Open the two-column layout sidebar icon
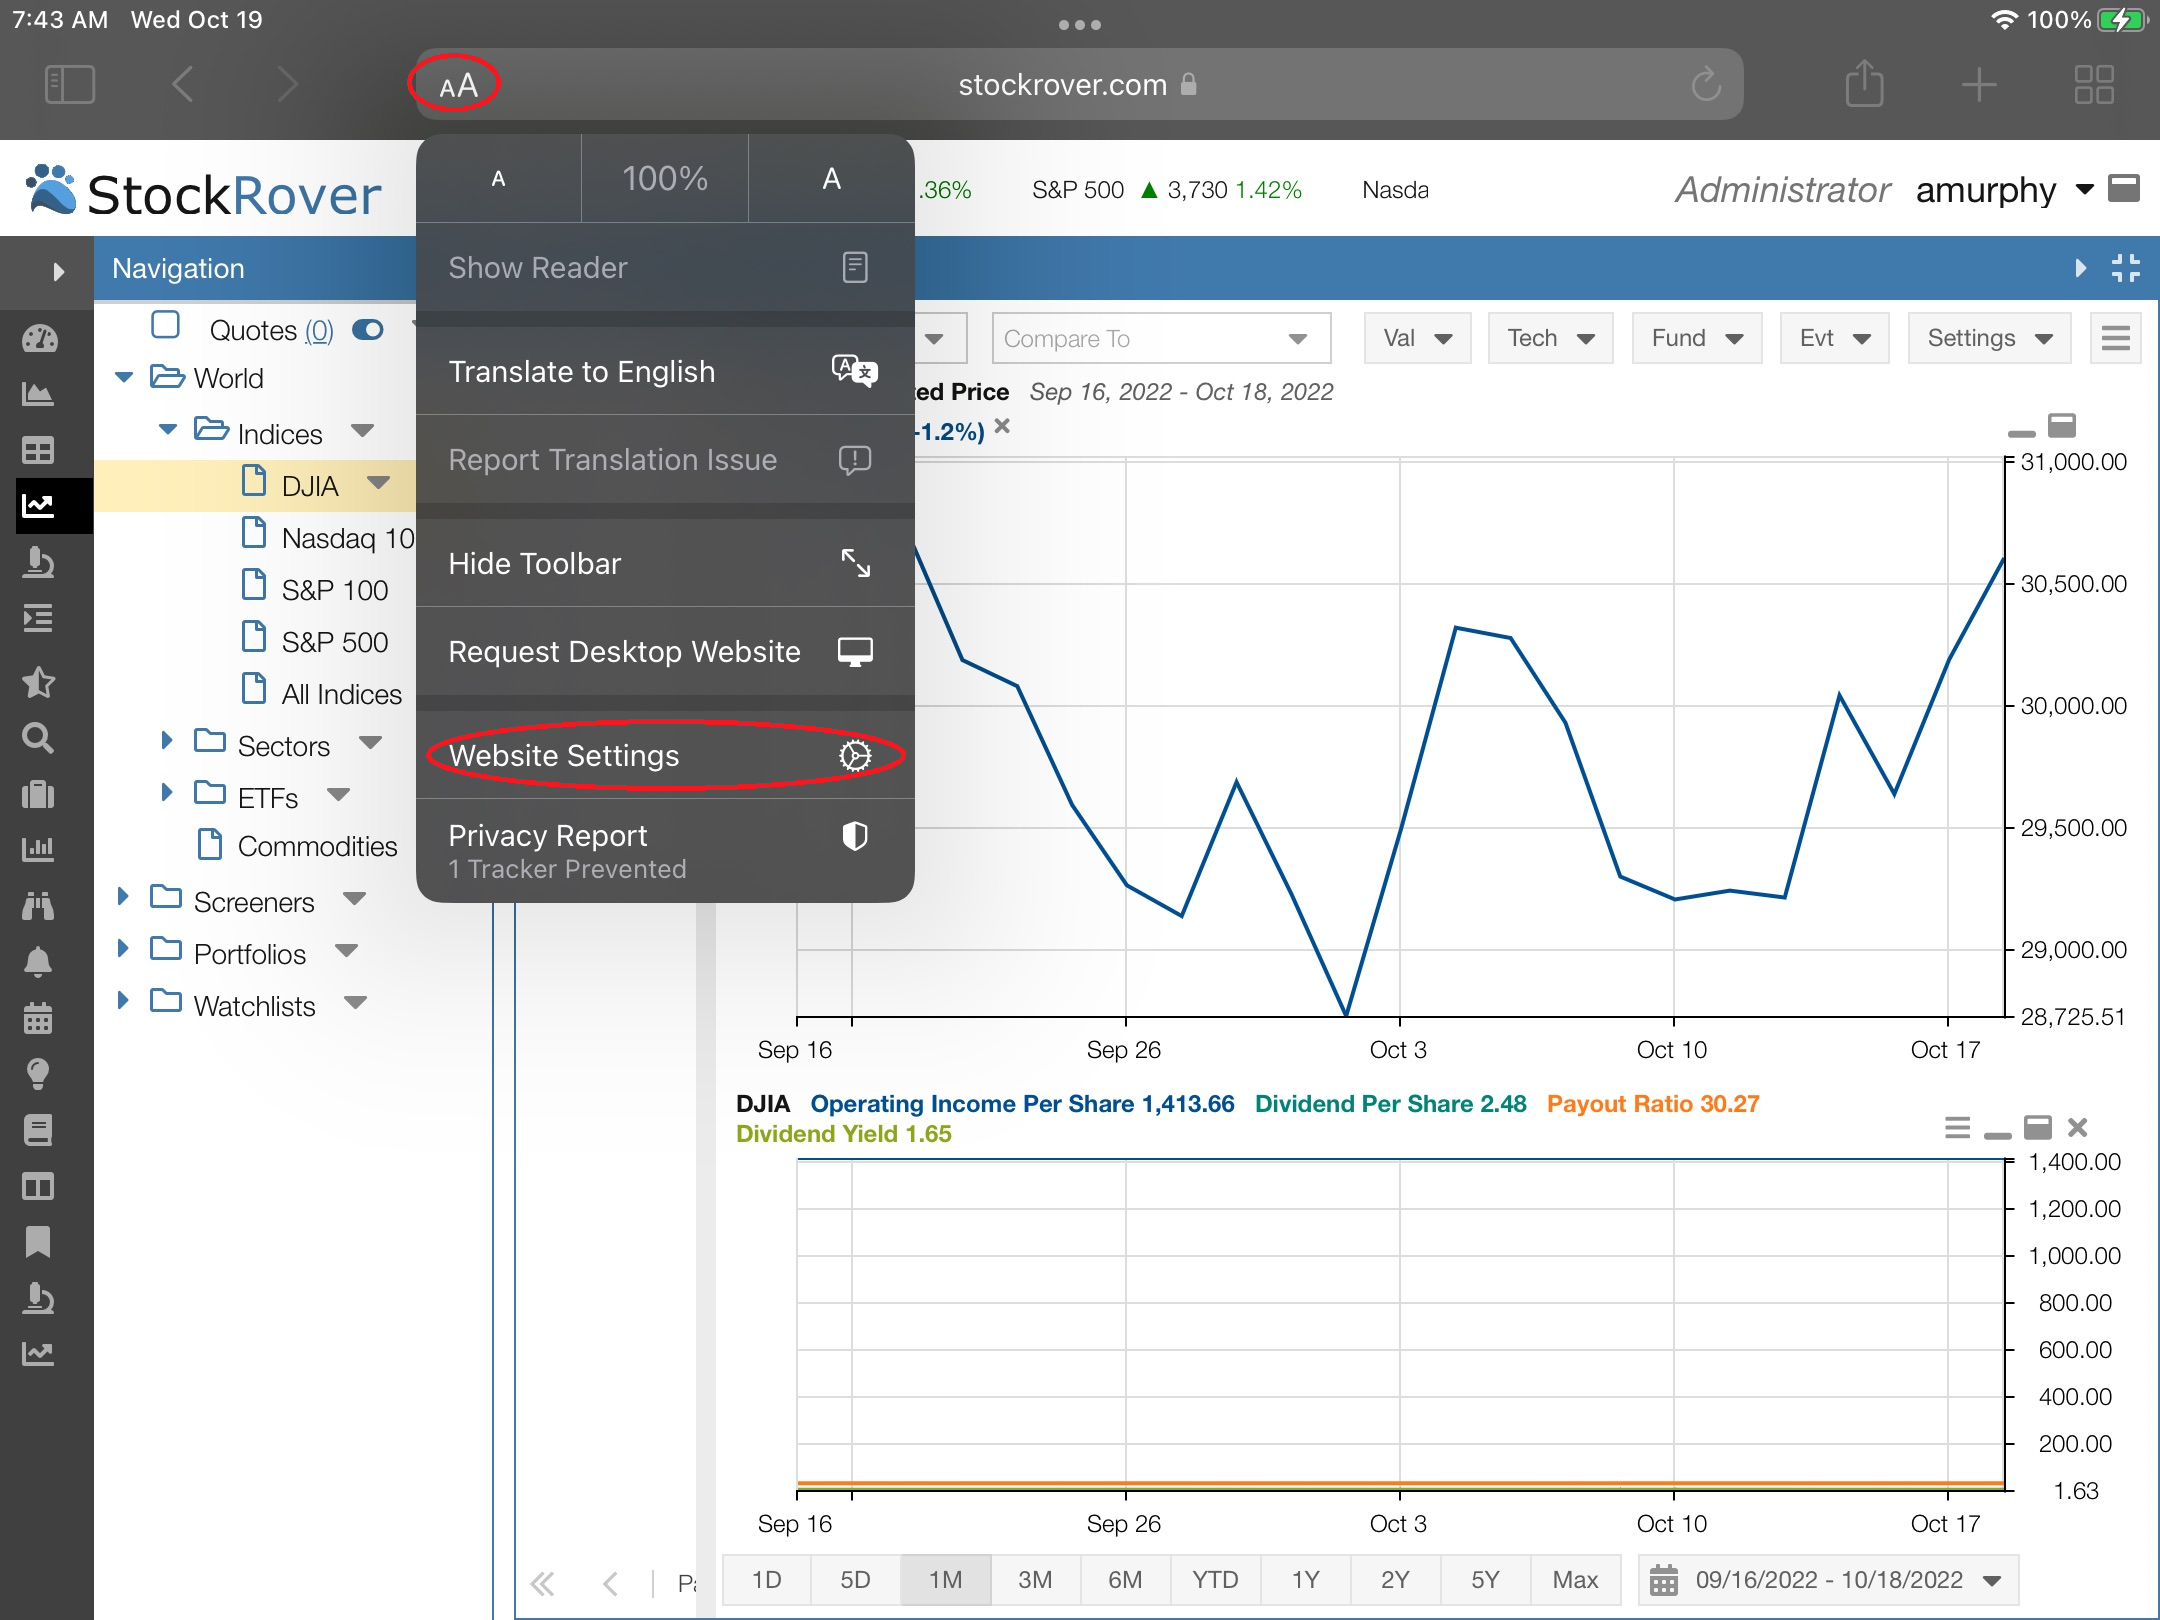Image resolution: width=2160 pixels, height=1620 pixels. [39, 1186]
